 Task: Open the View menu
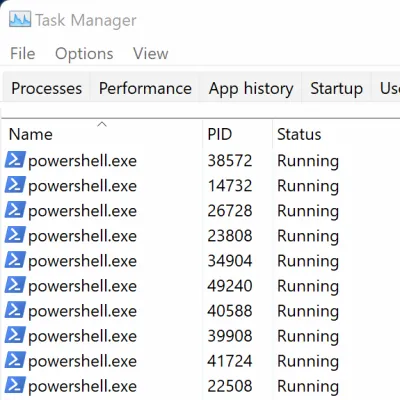151,53
